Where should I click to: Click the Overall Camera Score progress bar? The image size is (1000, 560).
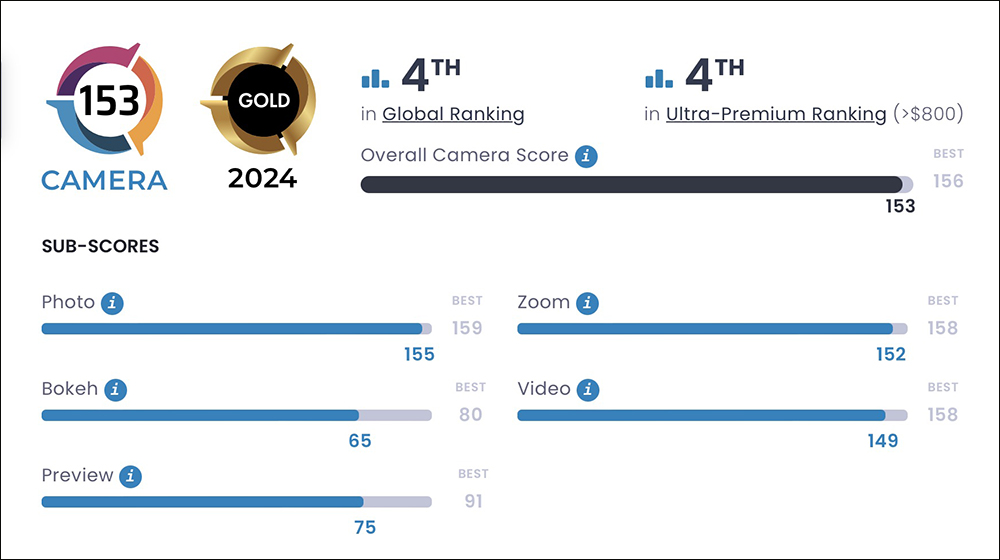click(x=636, y=184)
